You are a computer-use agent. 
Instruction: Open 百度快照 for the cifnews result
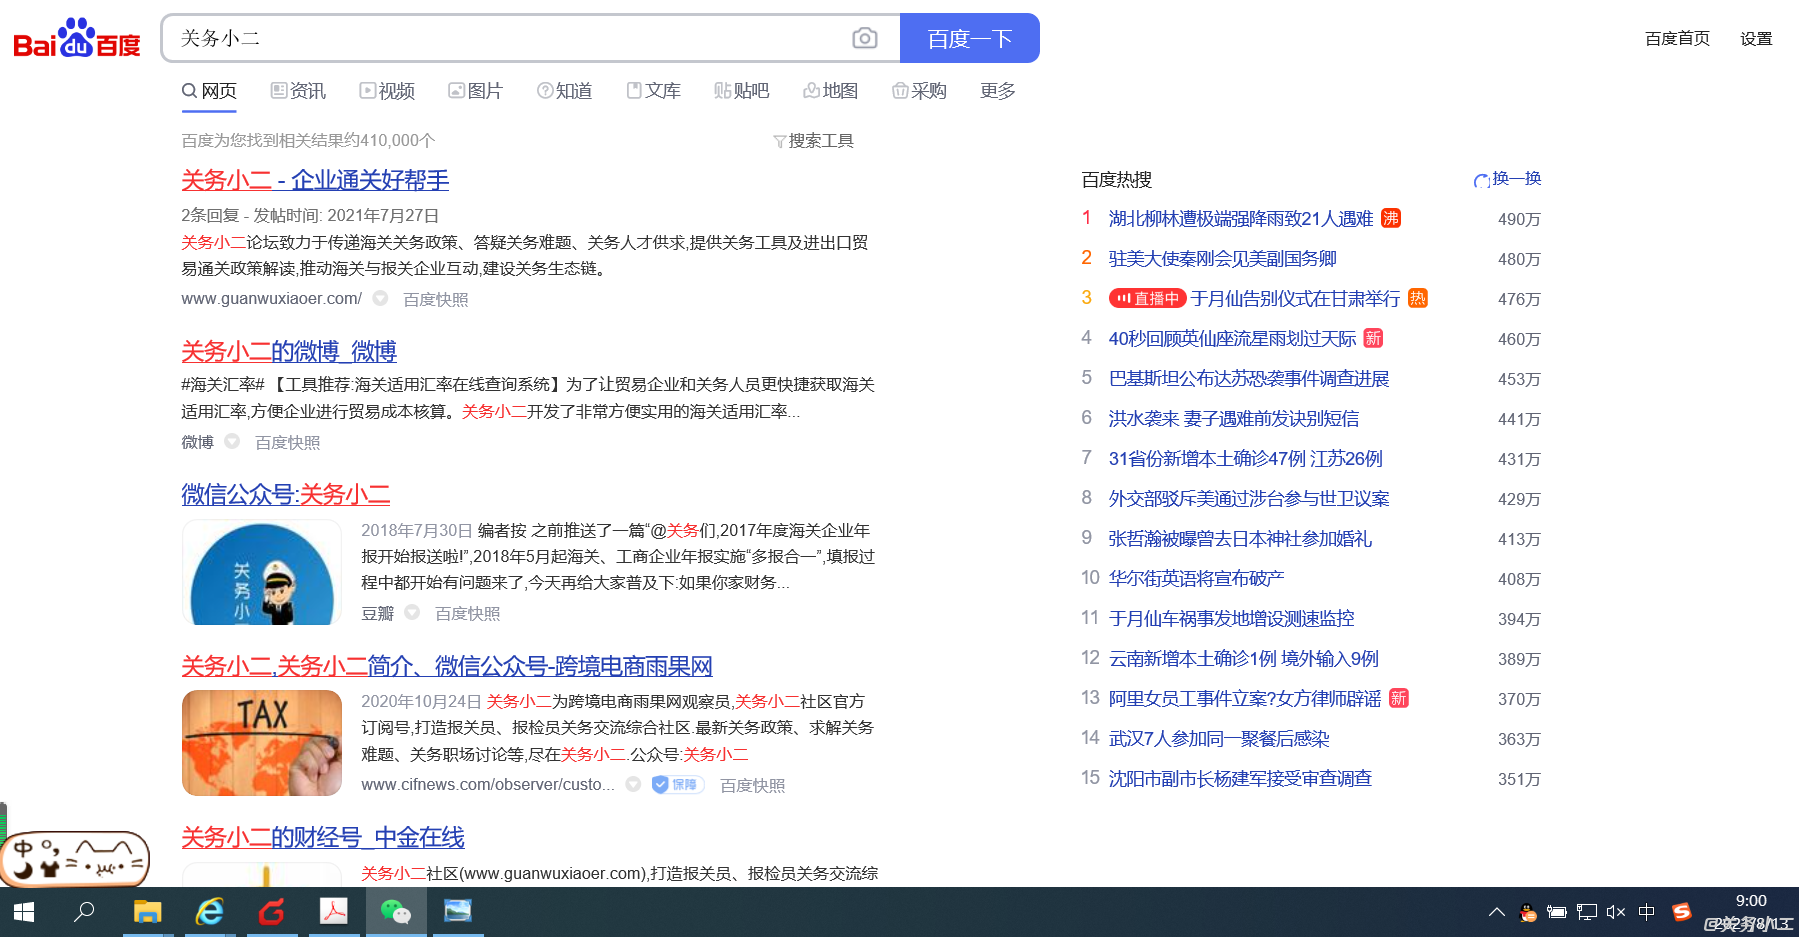(x=752, y=785)
